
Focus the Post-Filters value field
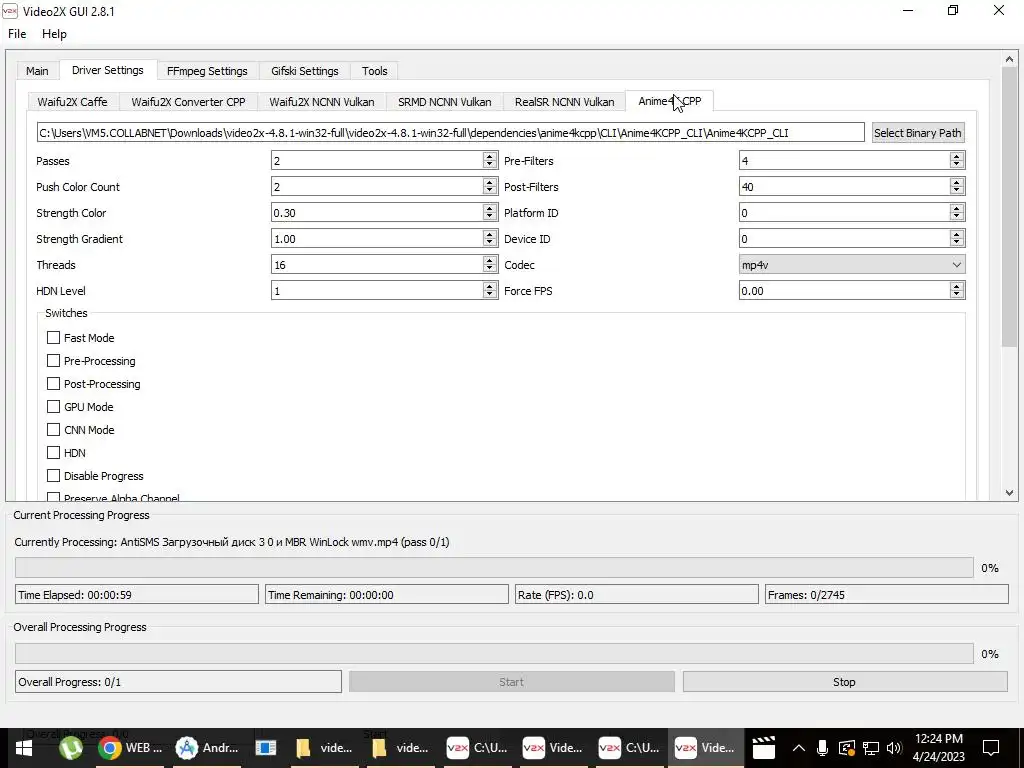point(844,187)
